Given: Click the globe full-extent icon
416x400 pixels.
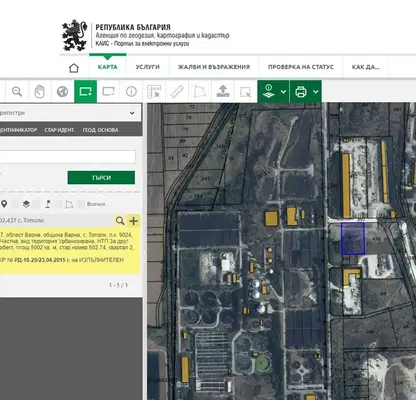Looking at the screenshot, I should (62, 91).
